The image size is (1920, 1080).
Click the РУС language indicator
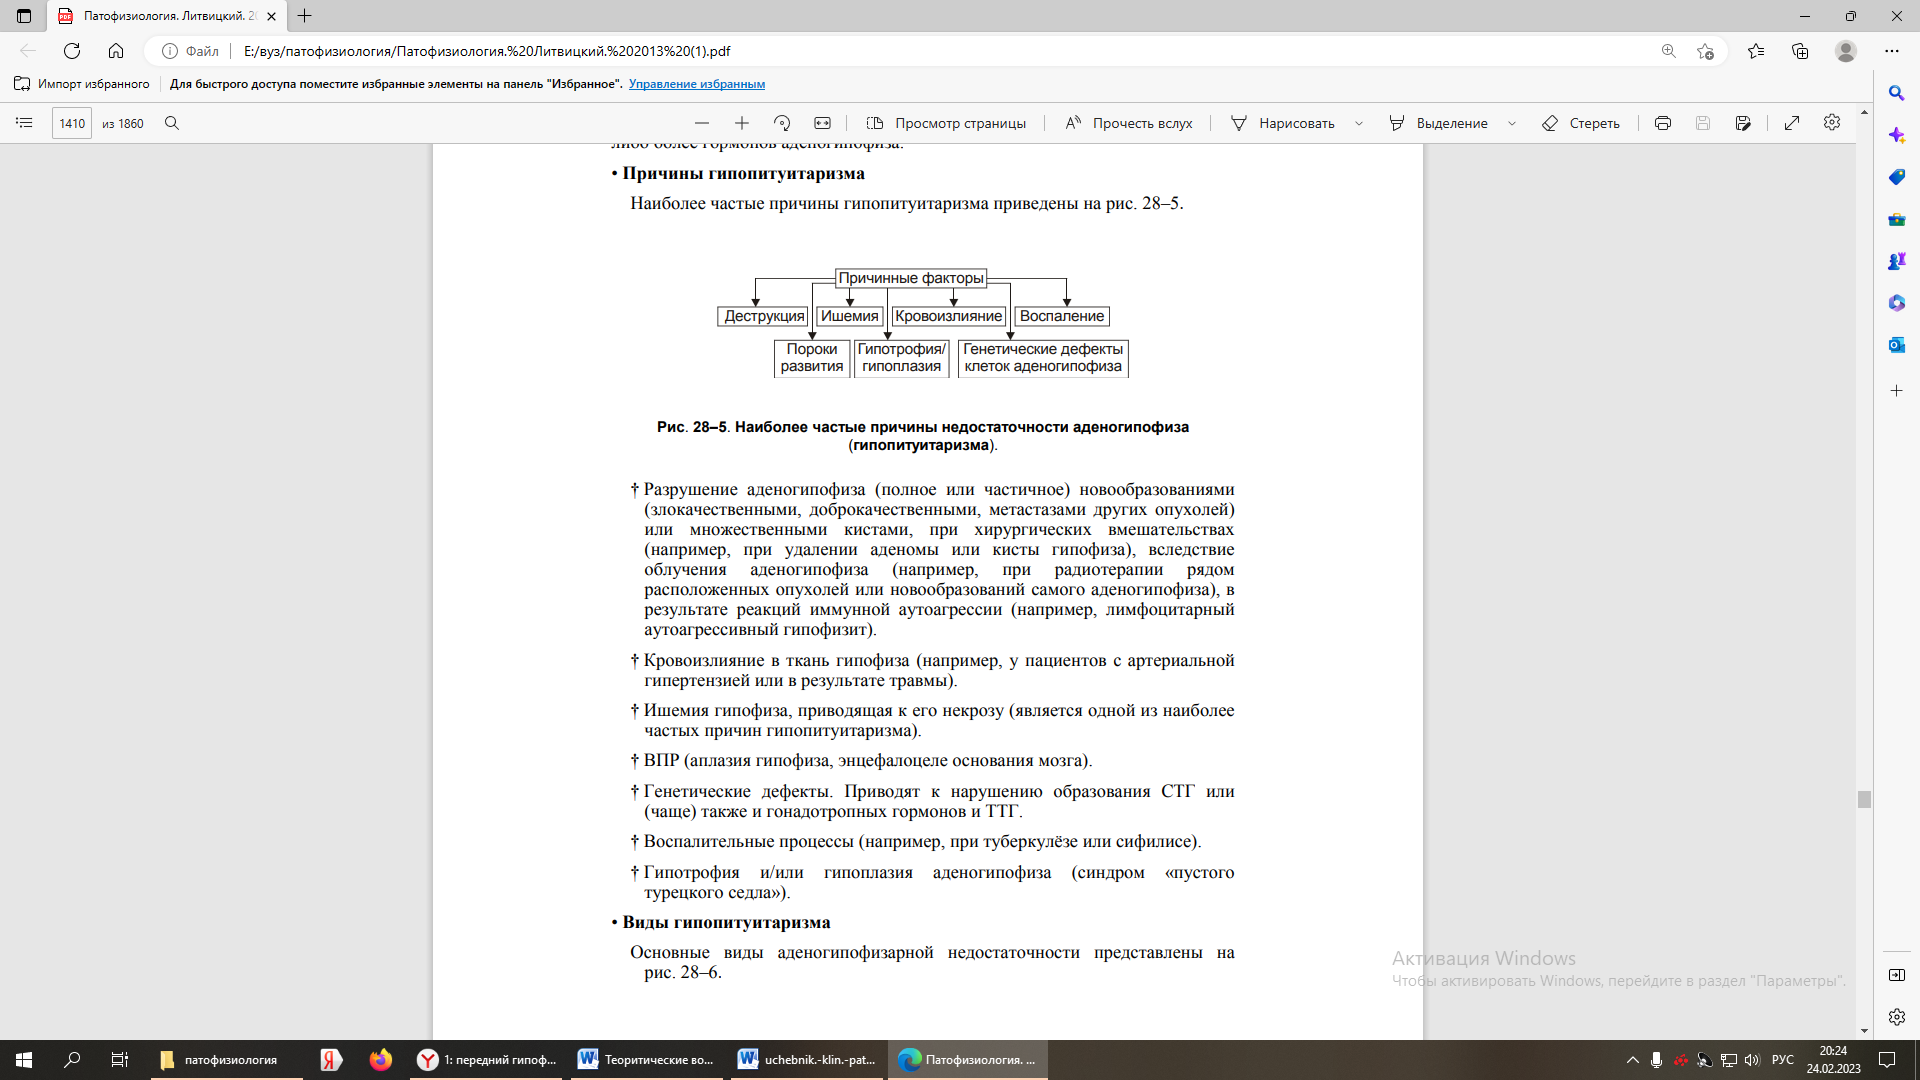point(1783,1060)
